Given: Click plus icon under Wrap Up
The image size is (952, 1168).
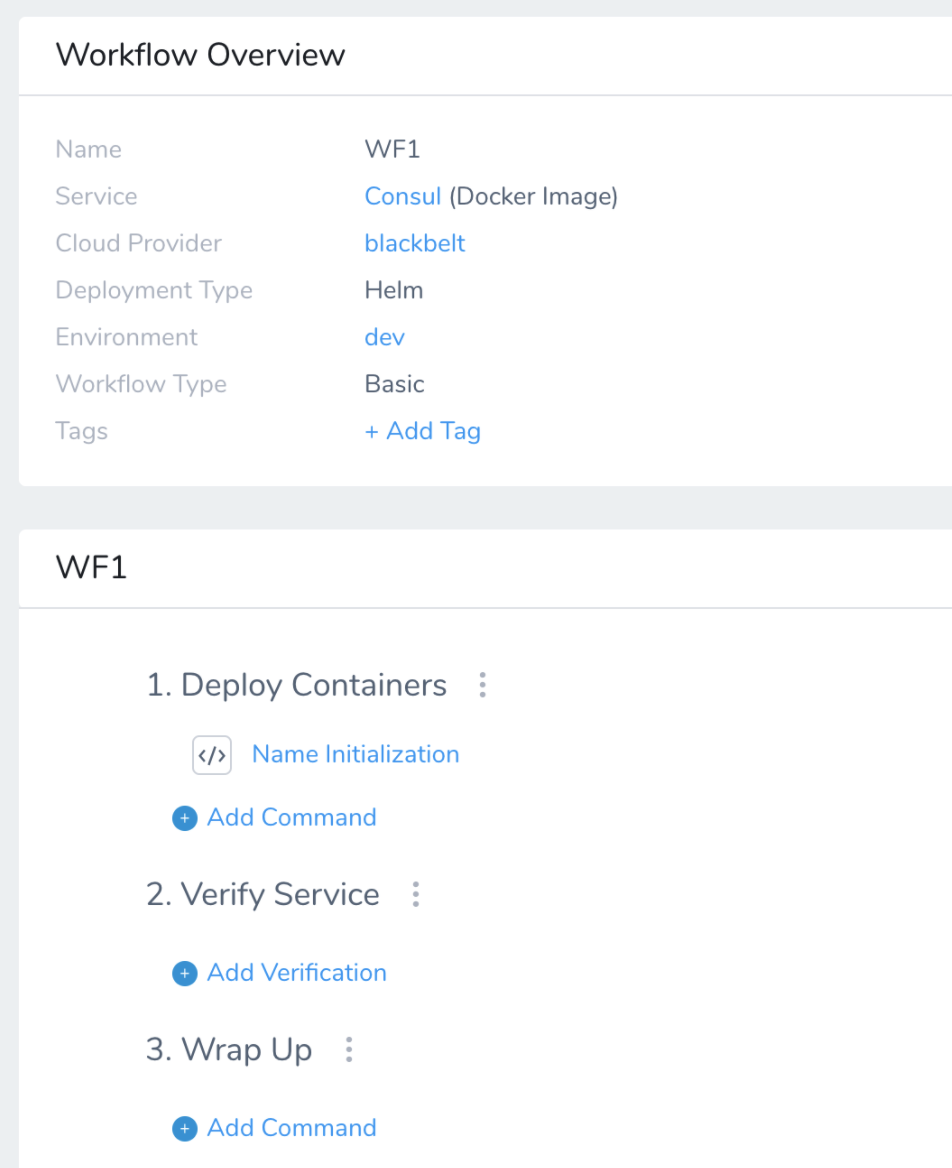Looking at the screenshot, I should (185, 1129).
